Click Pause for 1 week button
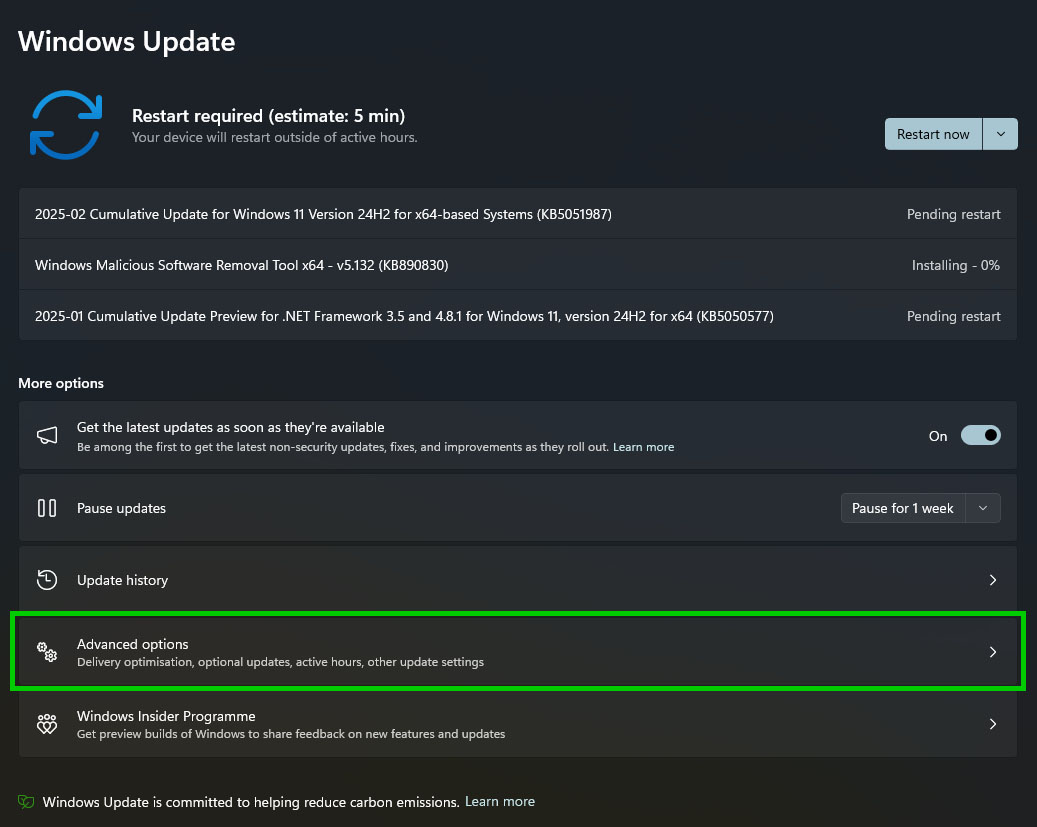 click(x=902, y=508)
